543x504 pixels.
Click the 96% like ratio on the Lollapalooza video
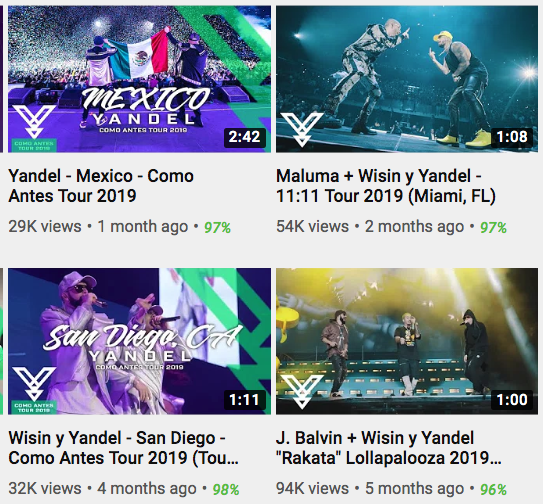coord(493,490)
